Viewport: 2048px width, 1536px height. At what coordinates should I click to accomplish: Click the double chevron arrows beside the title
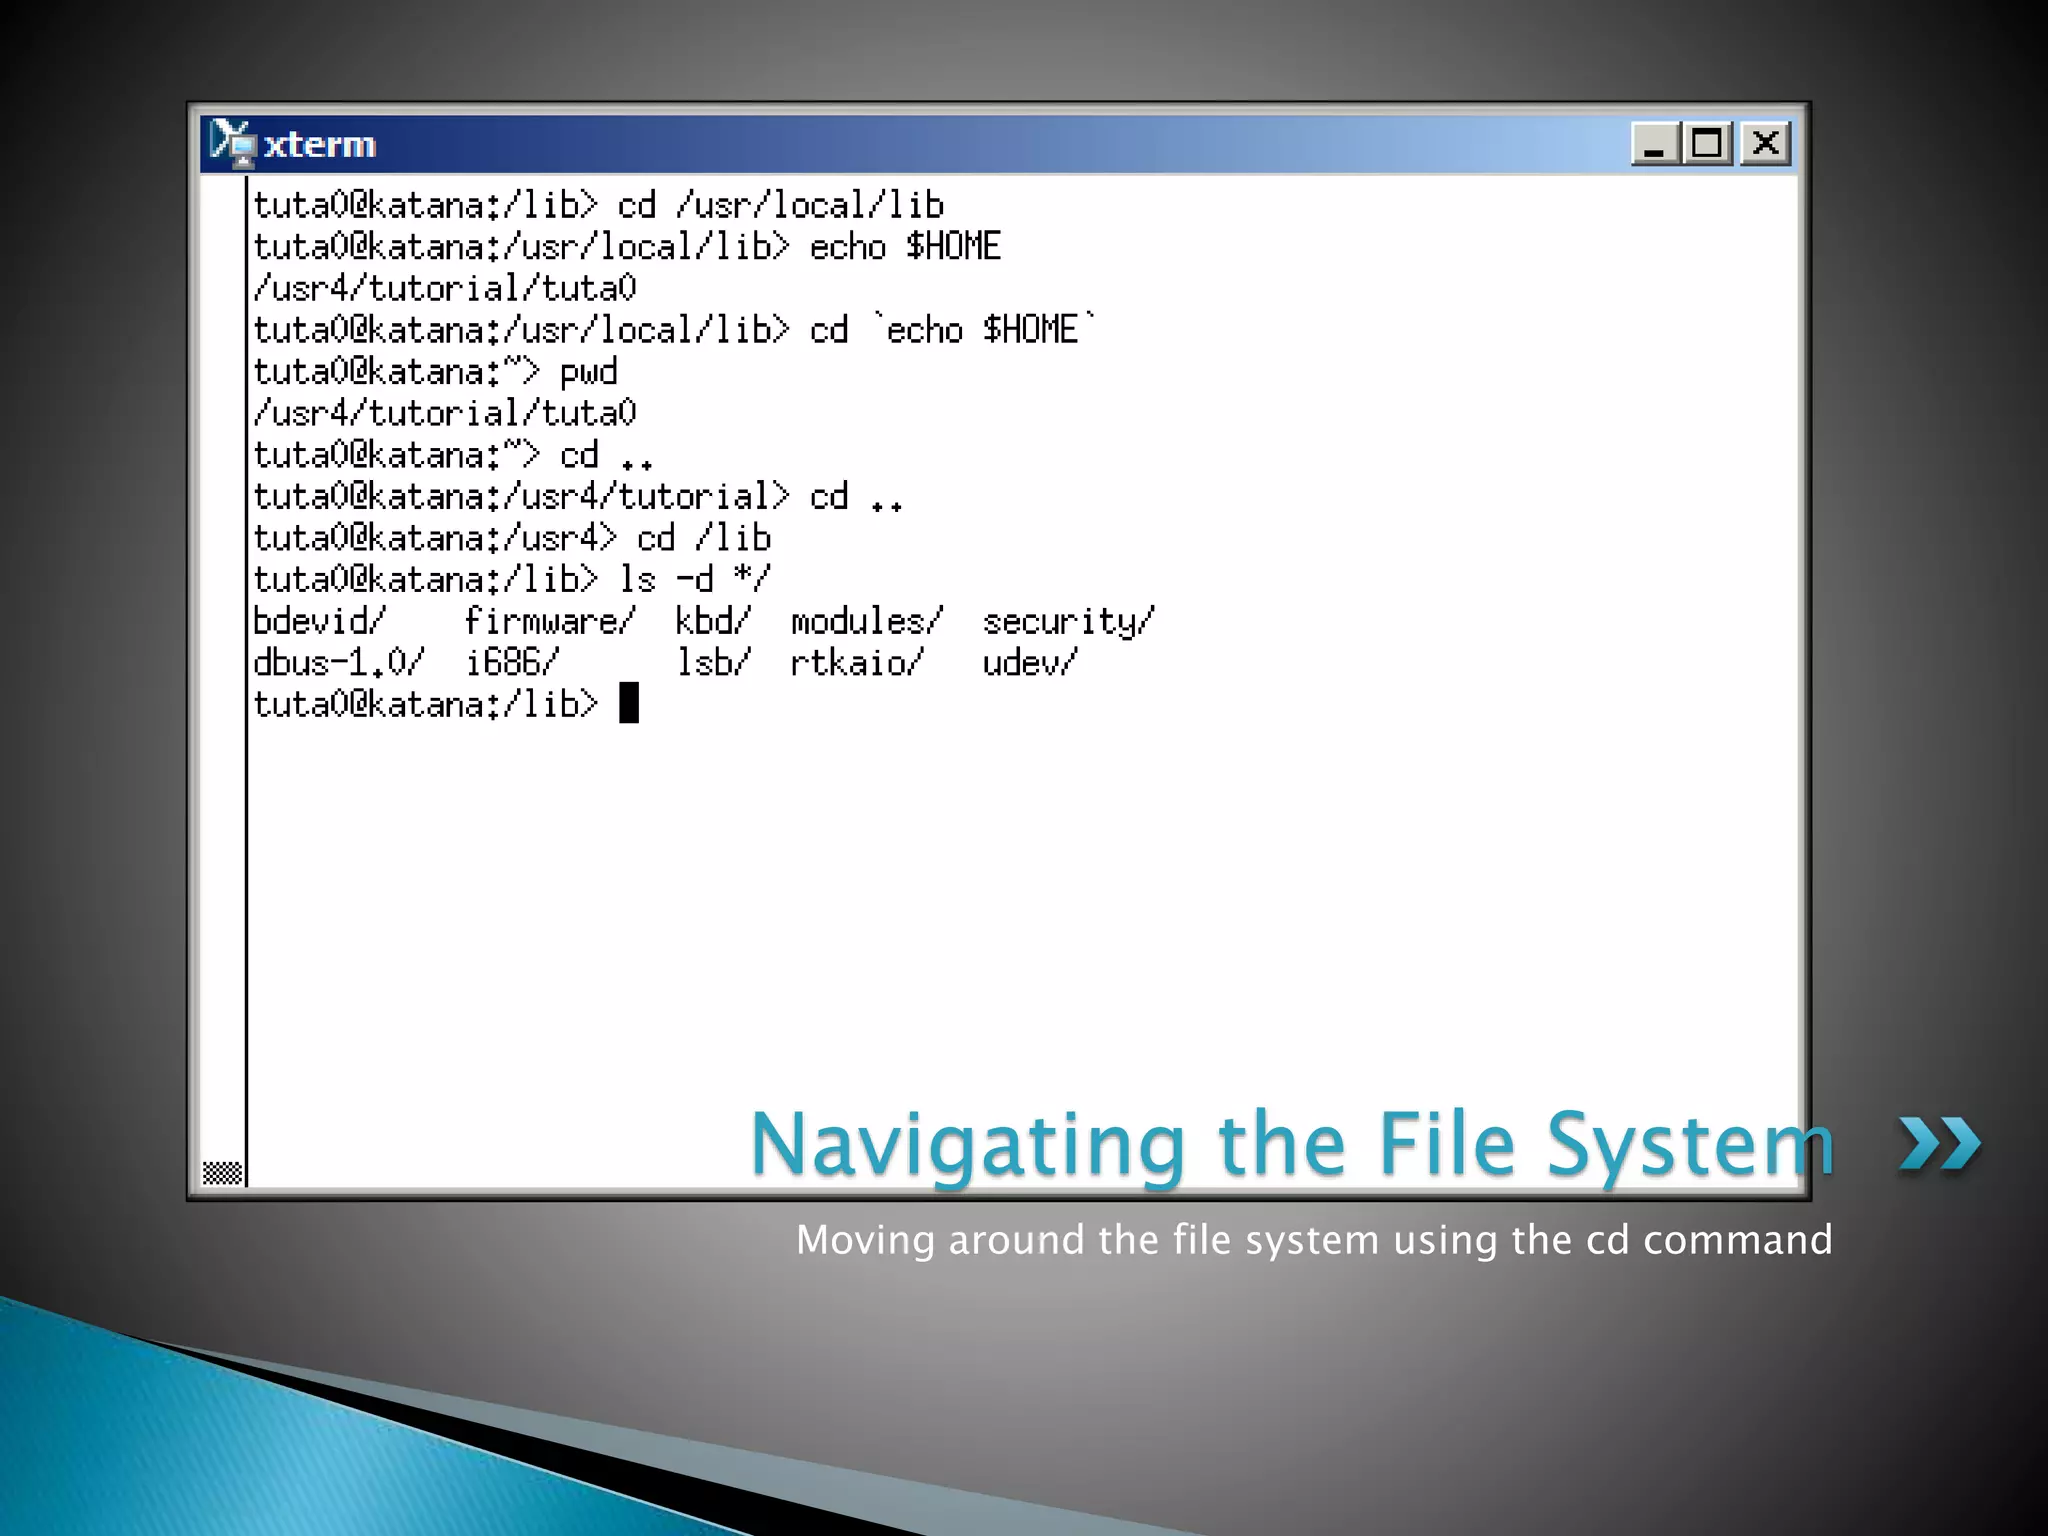1940,1144
